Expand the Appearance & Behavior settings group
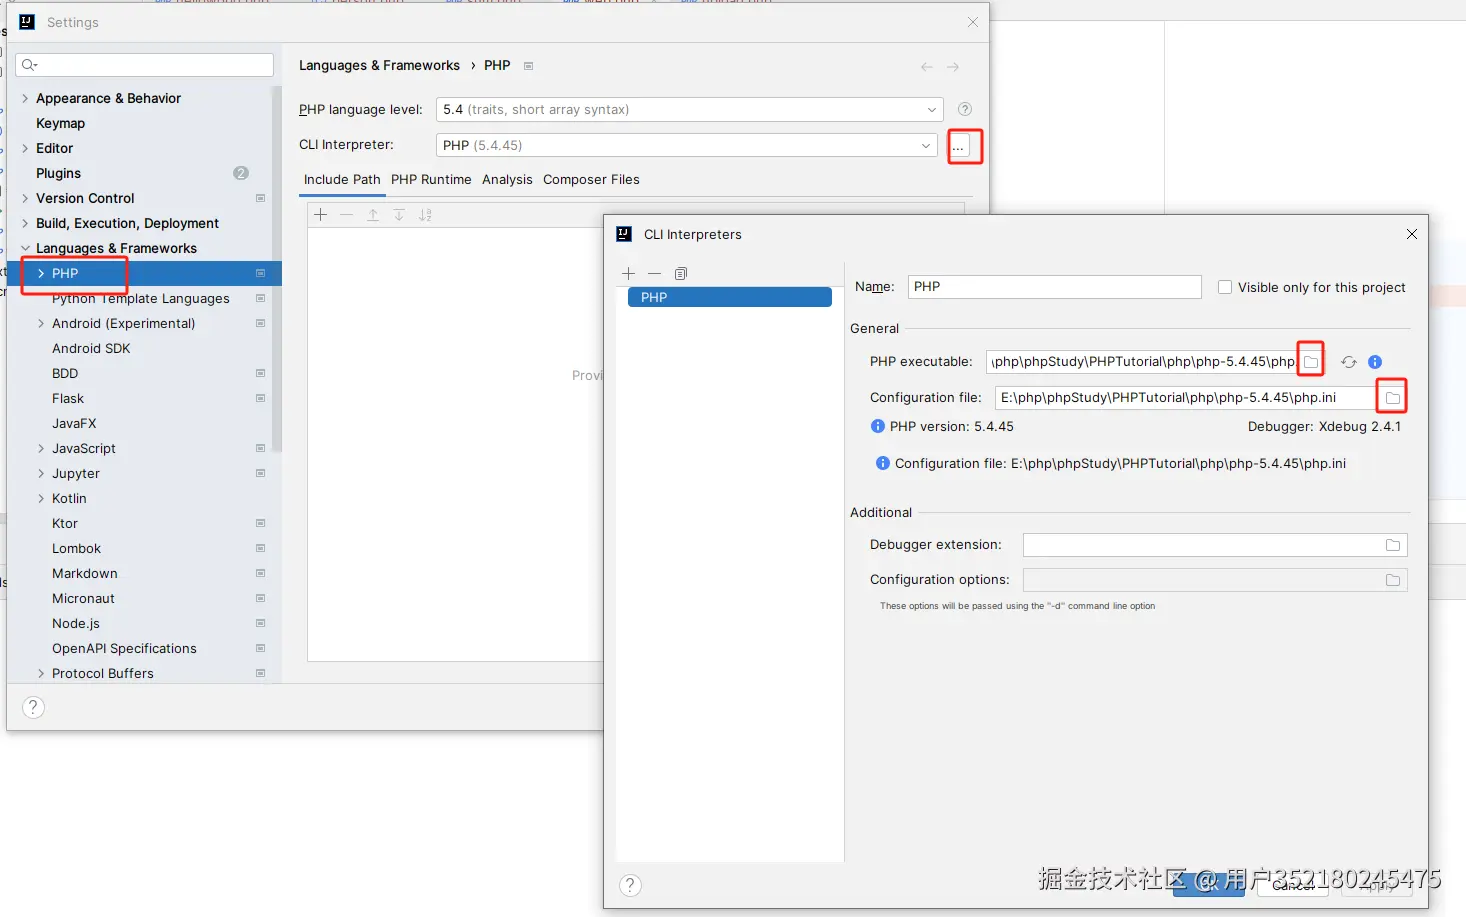Screen dimensions: 1466x917 25,98
